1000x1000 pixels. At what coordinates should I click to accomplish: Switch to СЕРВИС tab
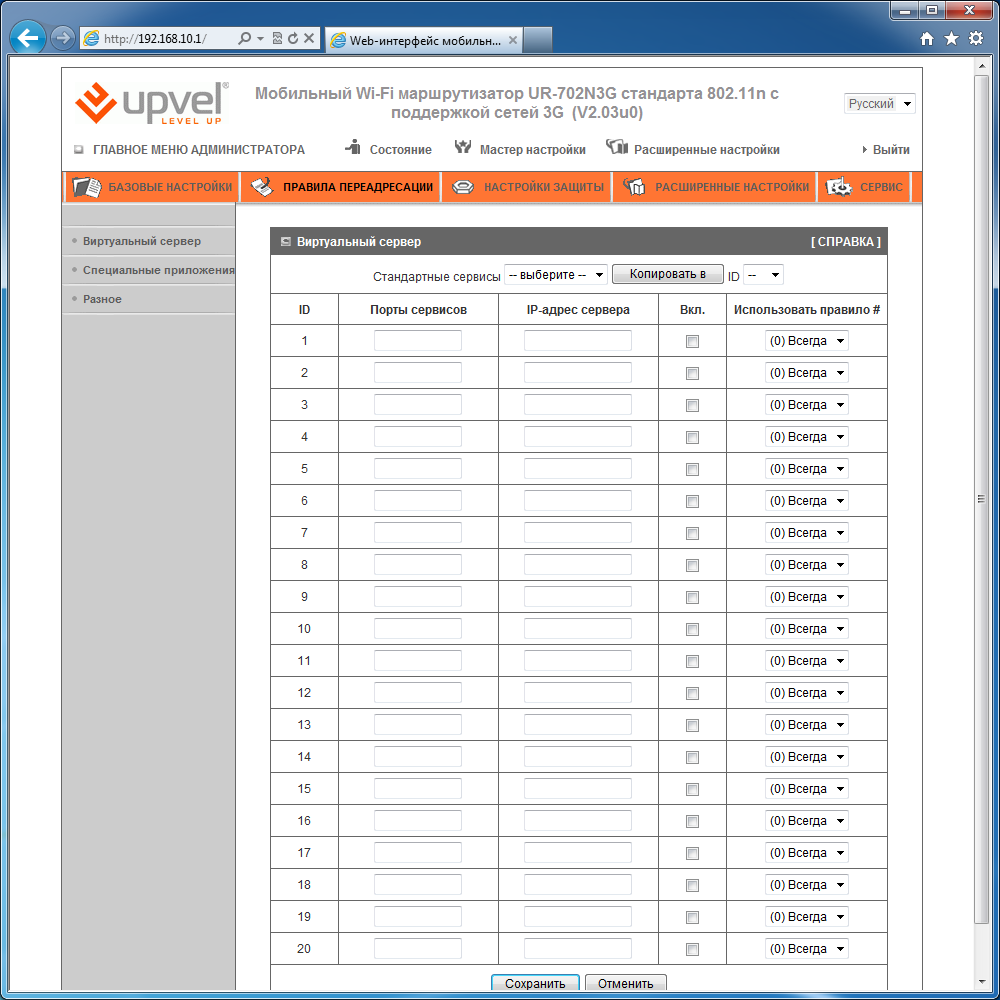tap(881, 187)
